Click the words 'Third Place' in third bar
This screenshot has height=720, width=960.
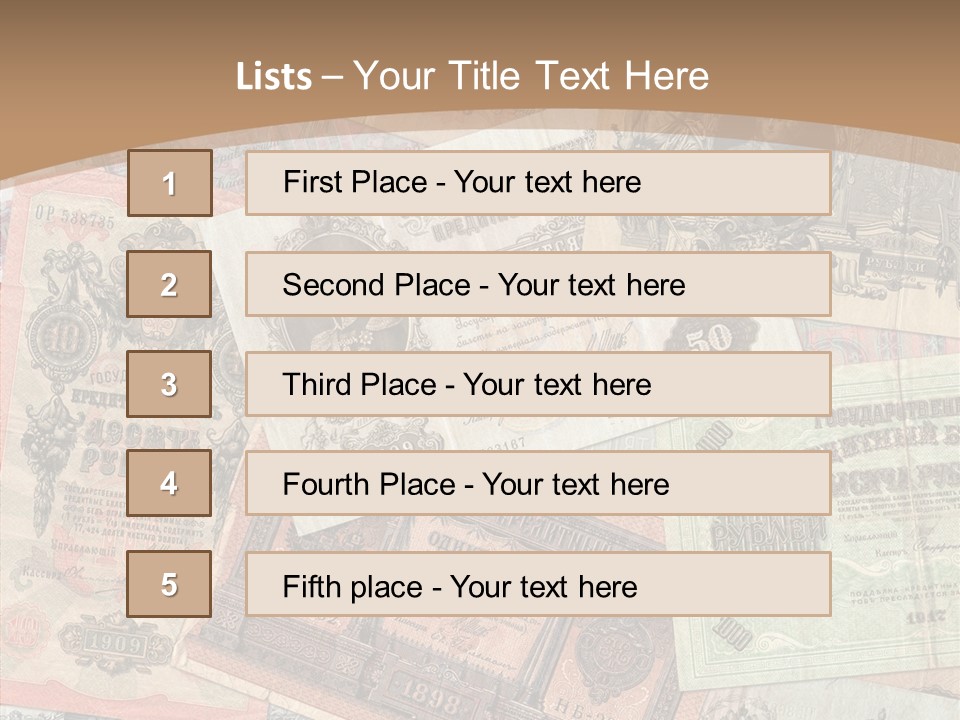coord(359,385)
